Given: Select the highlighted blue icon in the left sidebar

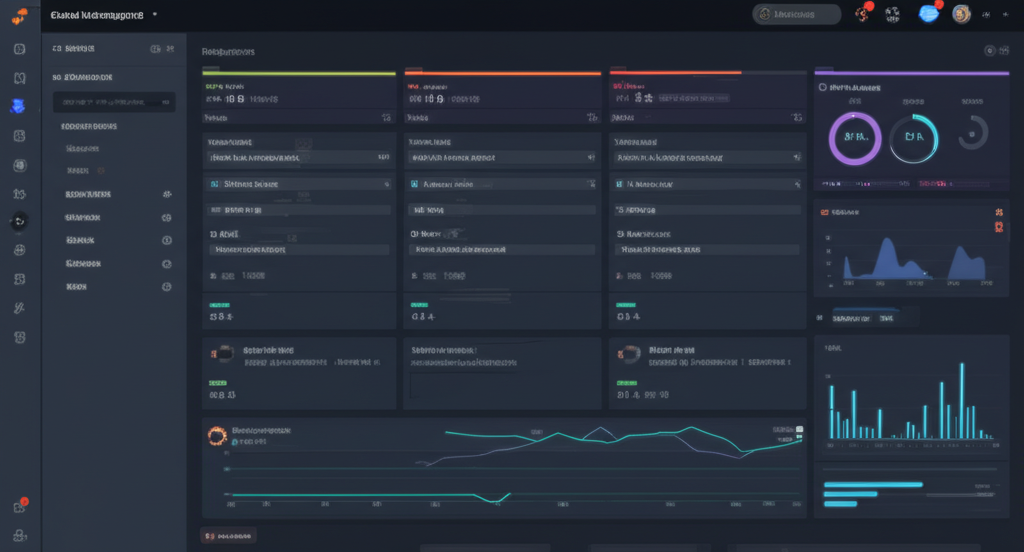Looking at the screenshot, I should [x=19, y=106].
